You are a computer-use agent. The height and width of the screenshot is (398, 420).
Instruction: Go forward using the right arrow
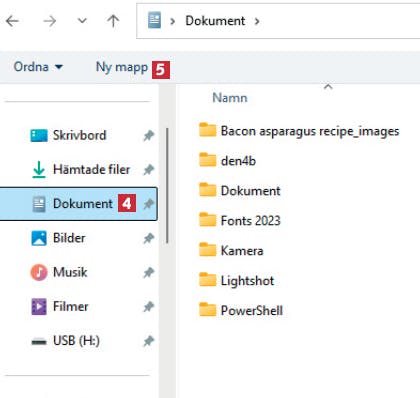(x=50, y=21)
